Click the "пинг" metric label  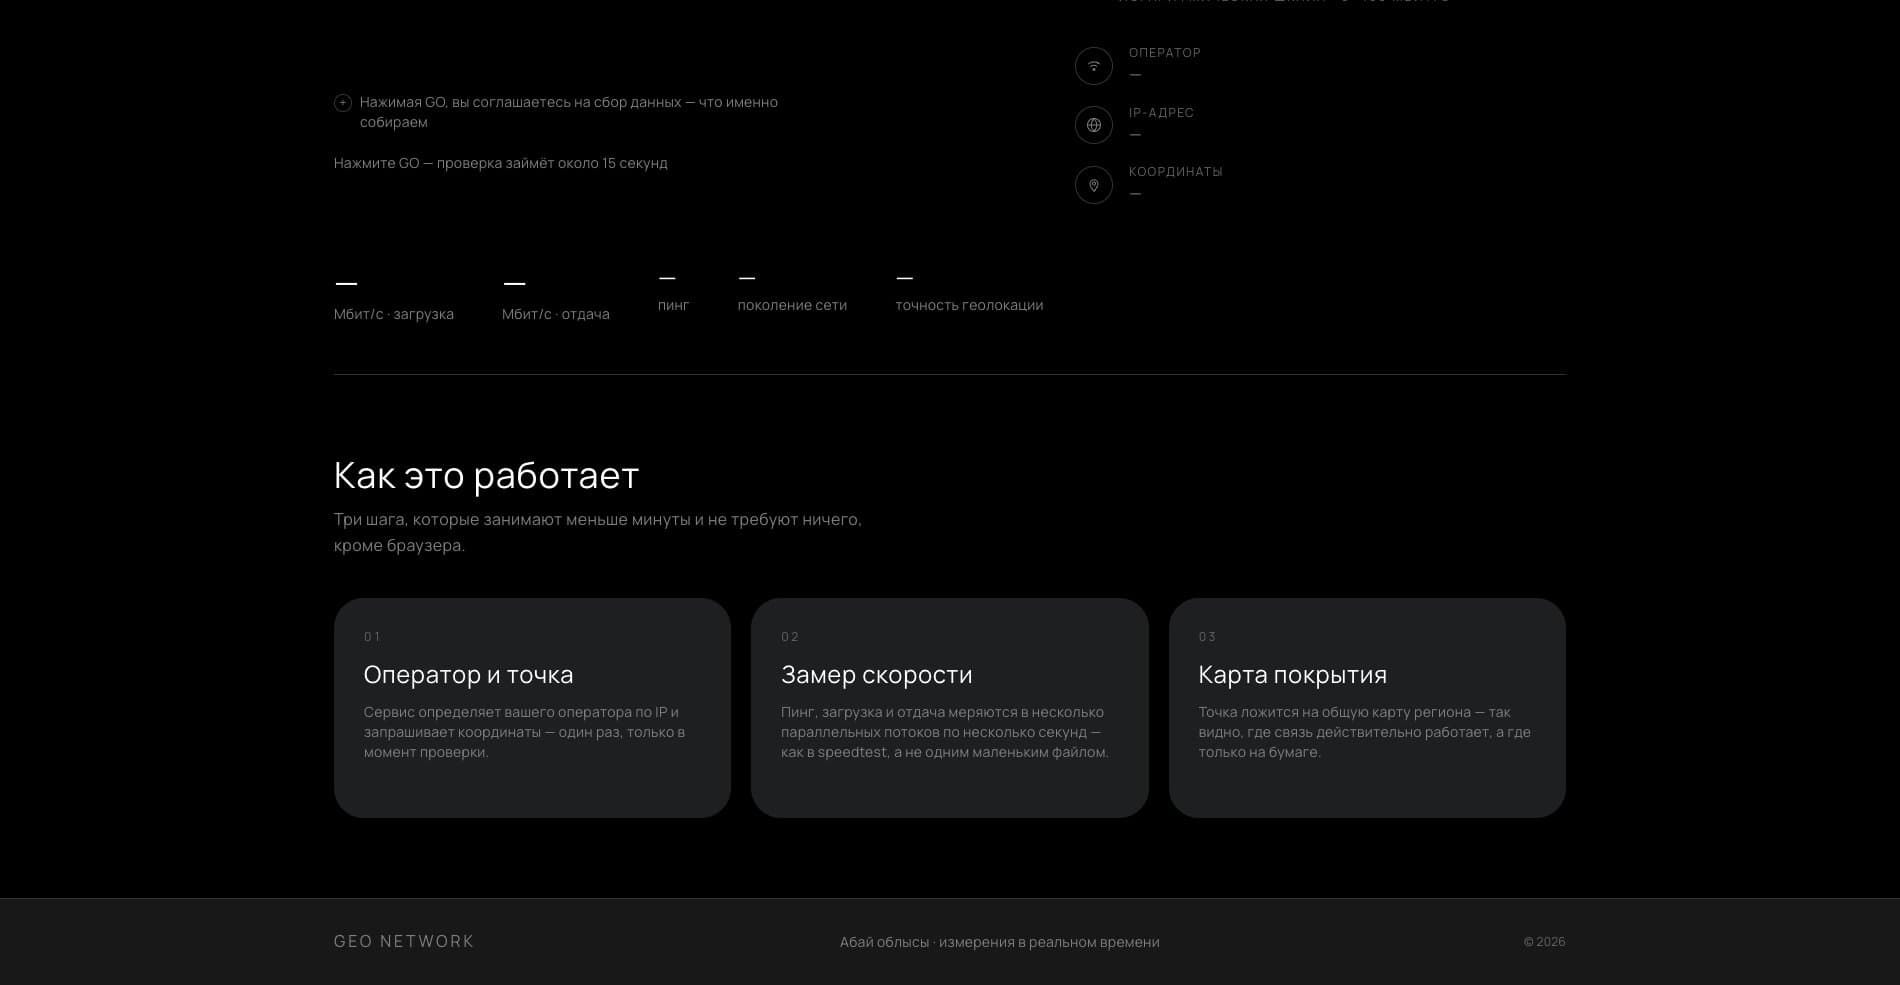[x=674, y=305]
